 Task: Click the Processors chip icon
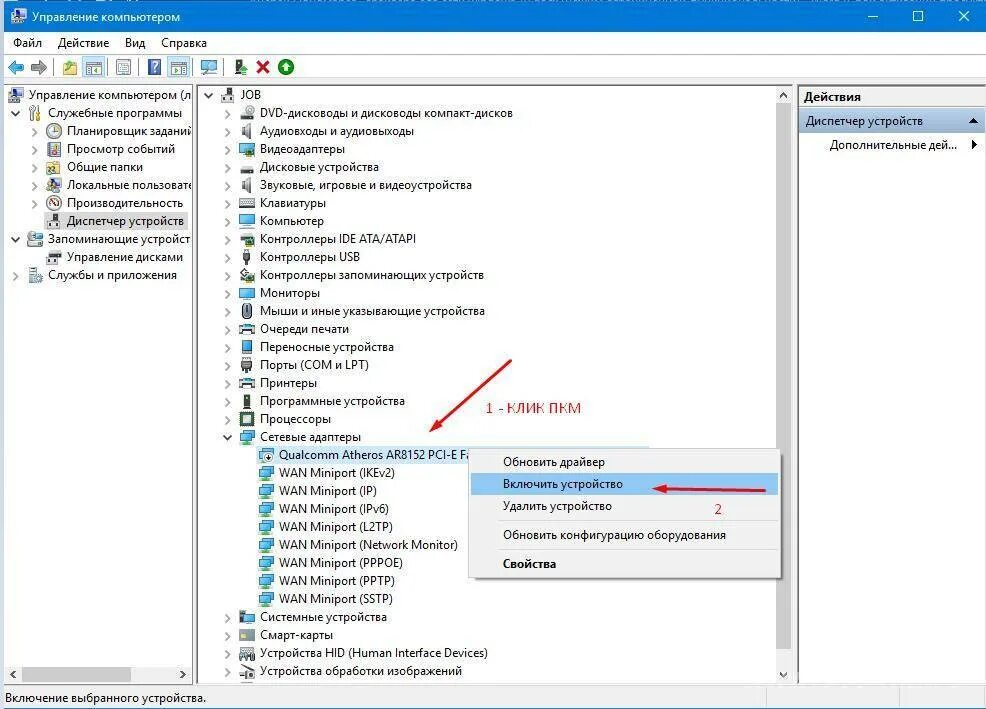[x=247, y=419]
